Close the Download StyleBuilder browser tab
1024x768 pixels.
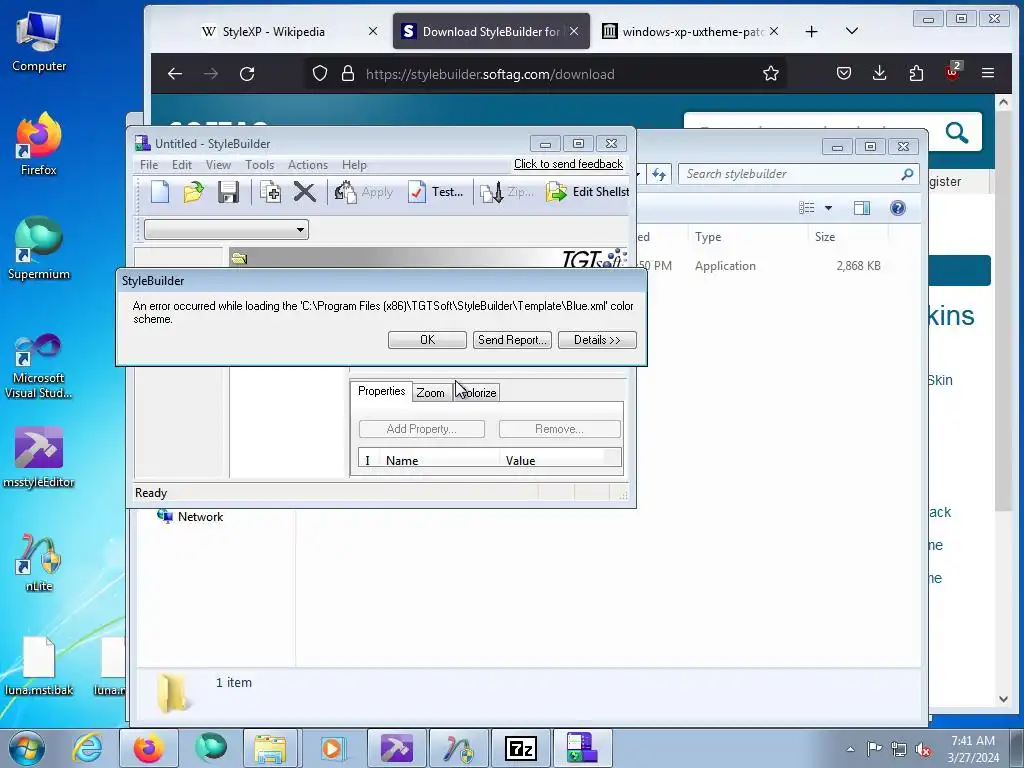click(573, 31)
